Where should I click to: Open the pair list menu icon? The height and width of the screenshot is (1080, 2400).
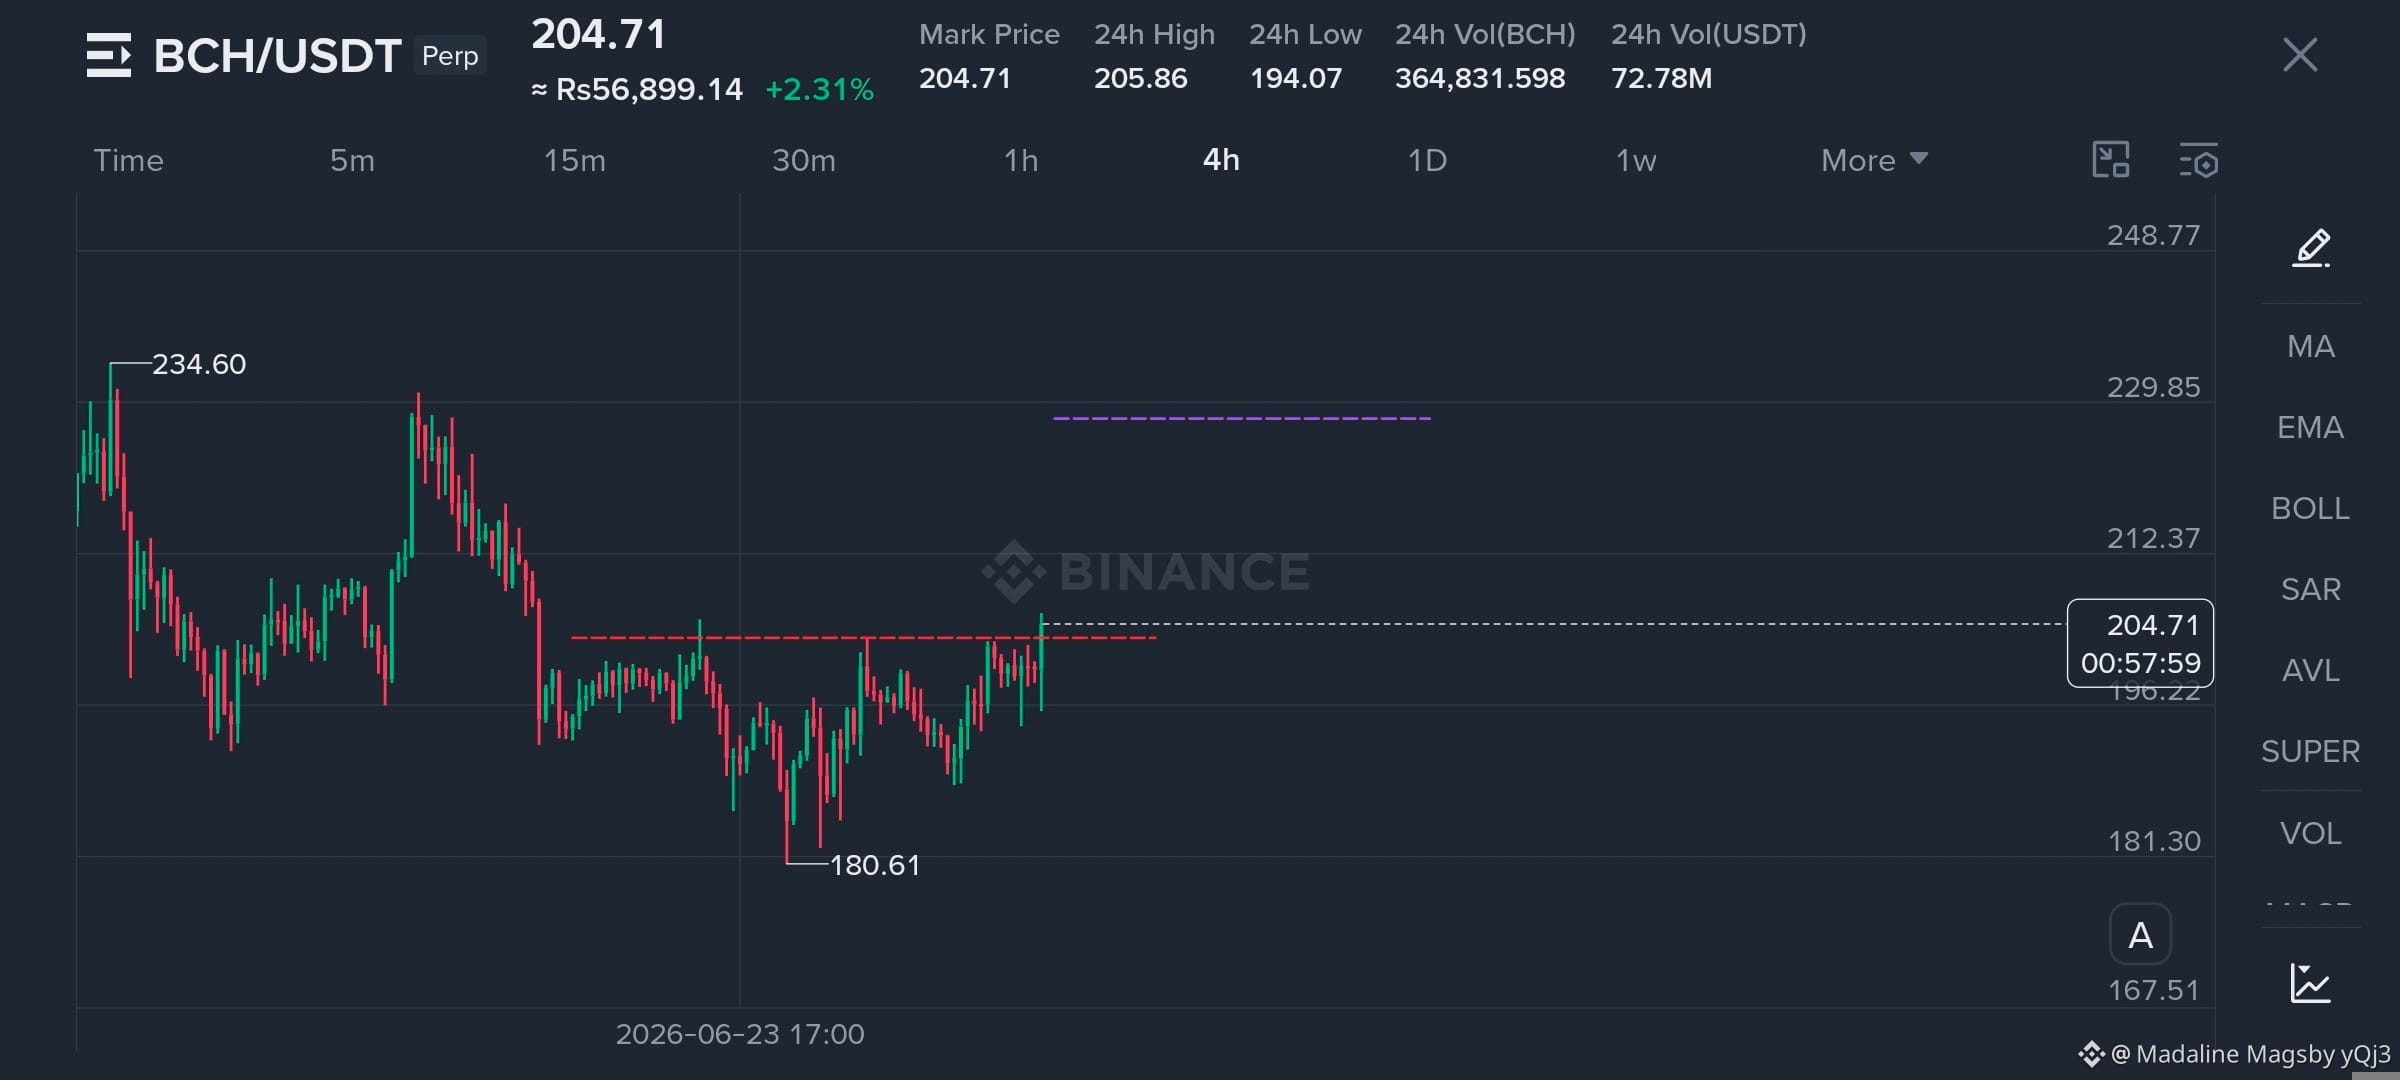109,55
